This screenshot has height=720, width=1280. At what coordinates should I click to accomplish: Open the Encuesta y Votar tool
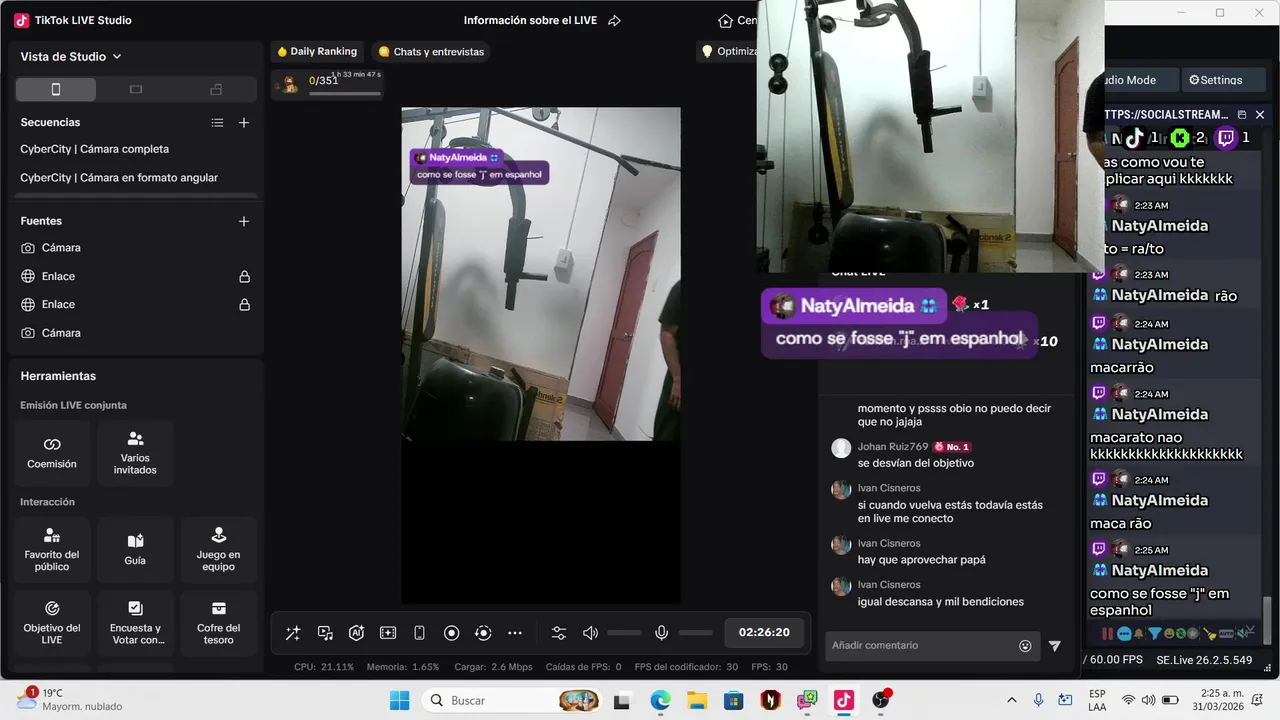pos(135,623)
